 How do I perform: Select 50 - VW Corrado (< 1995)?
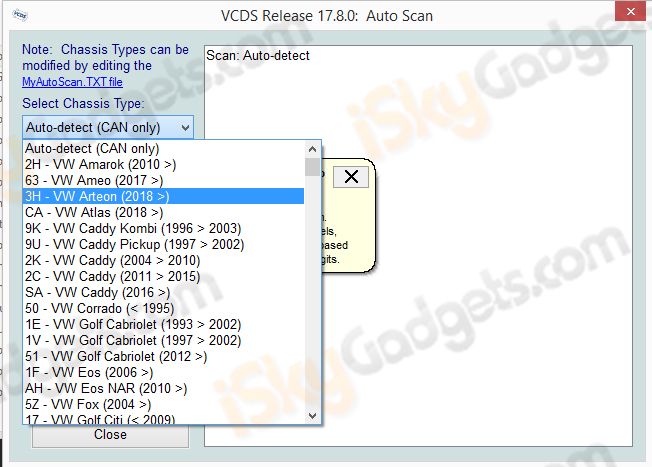point(163,308)
